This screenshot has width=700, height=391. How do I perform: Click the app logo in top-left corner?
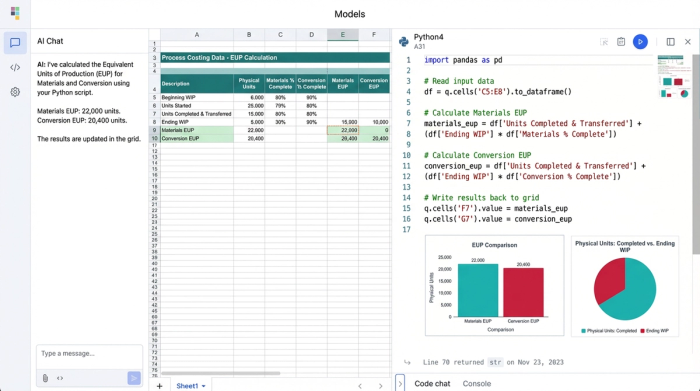click(x=15, y=13)
